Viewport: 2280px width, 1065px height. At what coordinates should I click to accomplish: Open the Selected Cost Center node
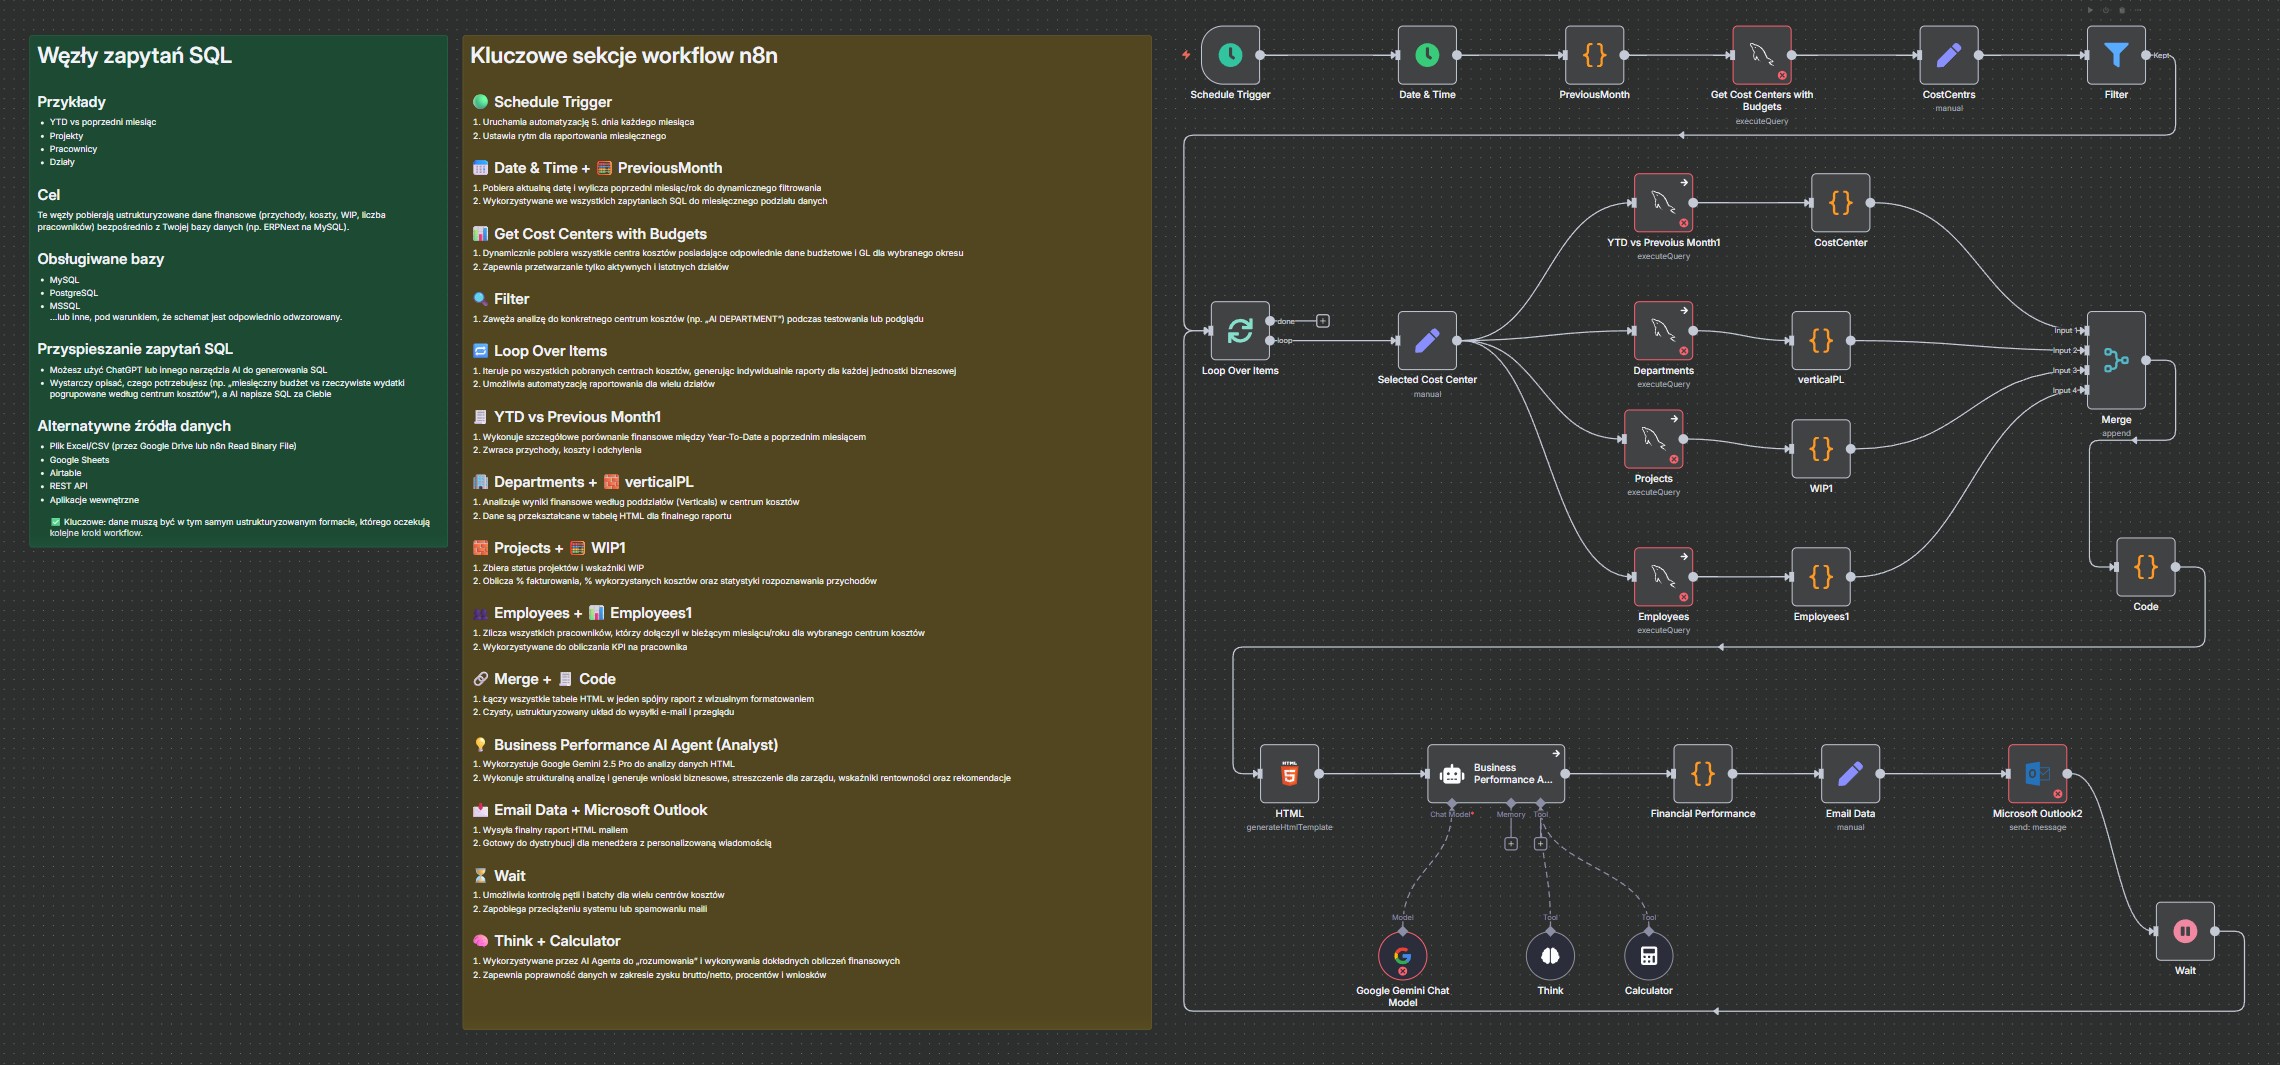1427,340
